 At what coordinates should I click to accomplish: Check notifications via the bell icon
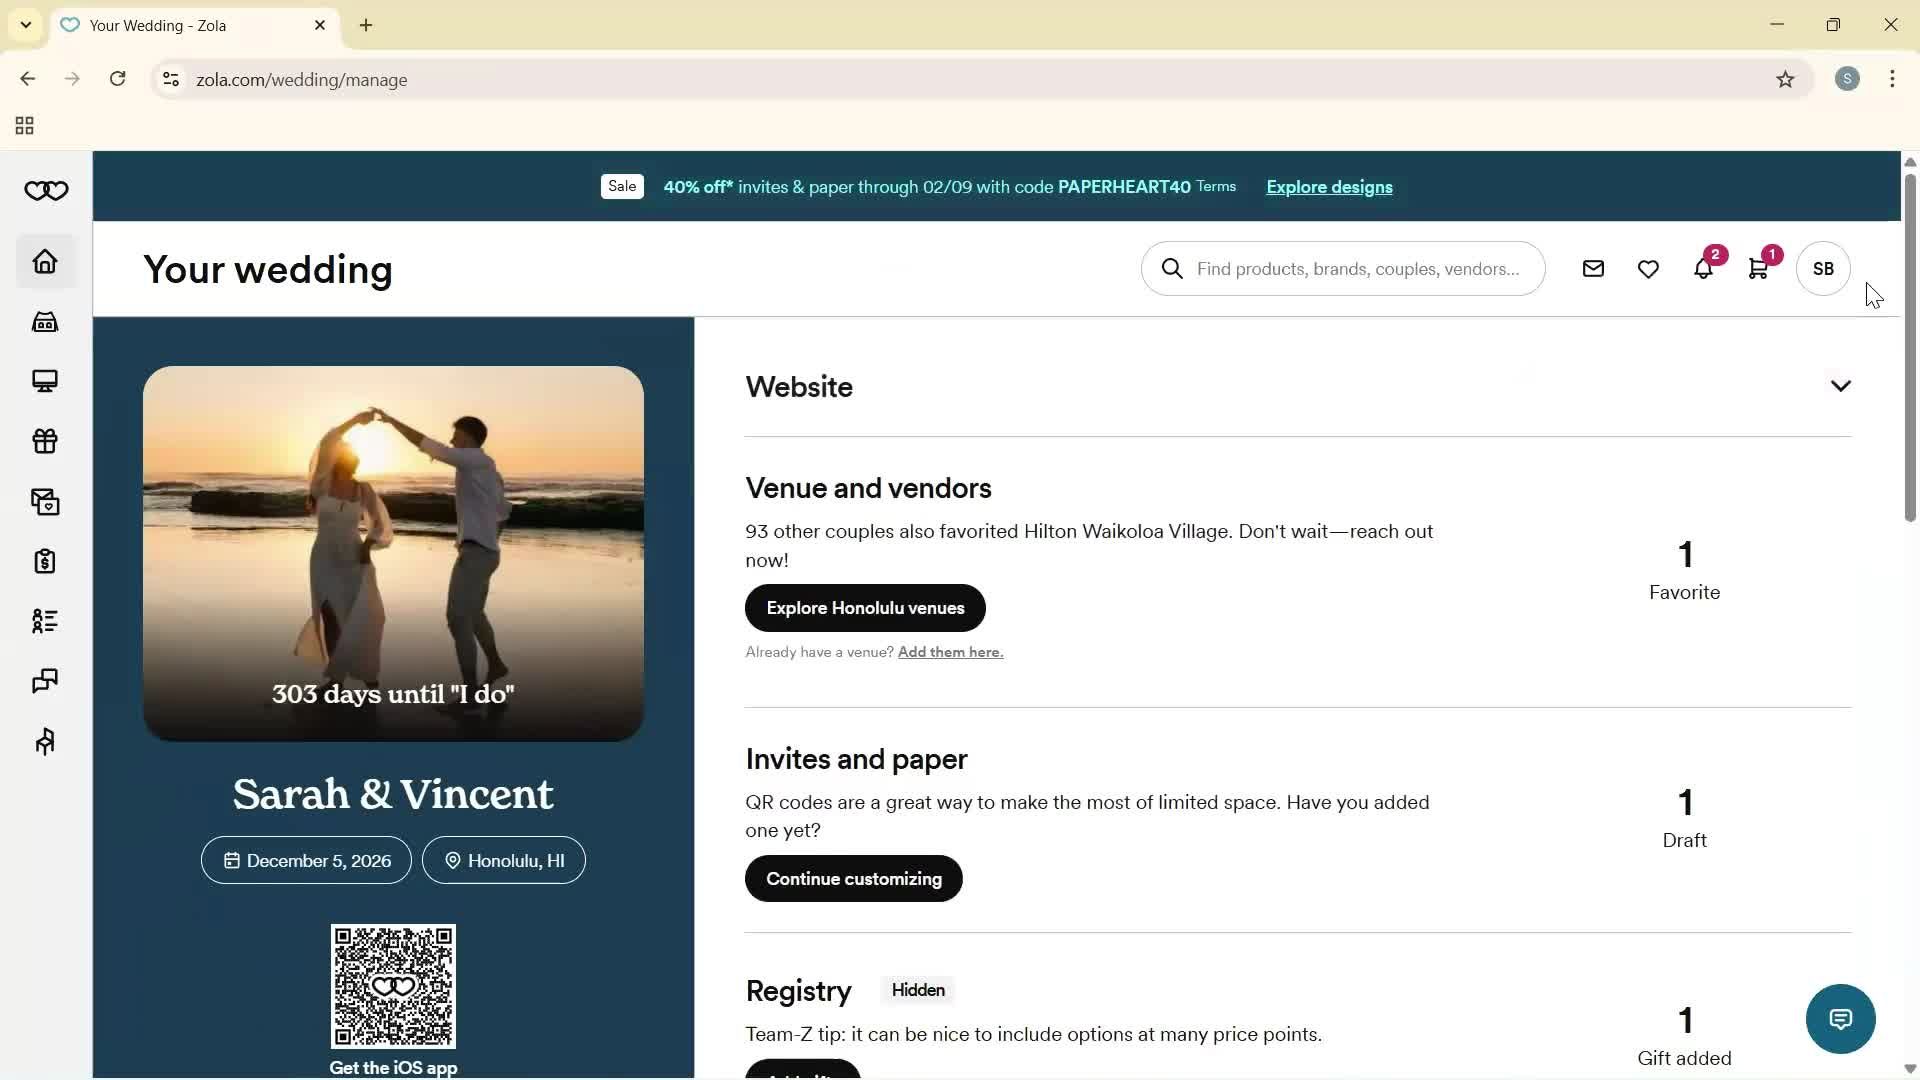(x=1704, y=268)
